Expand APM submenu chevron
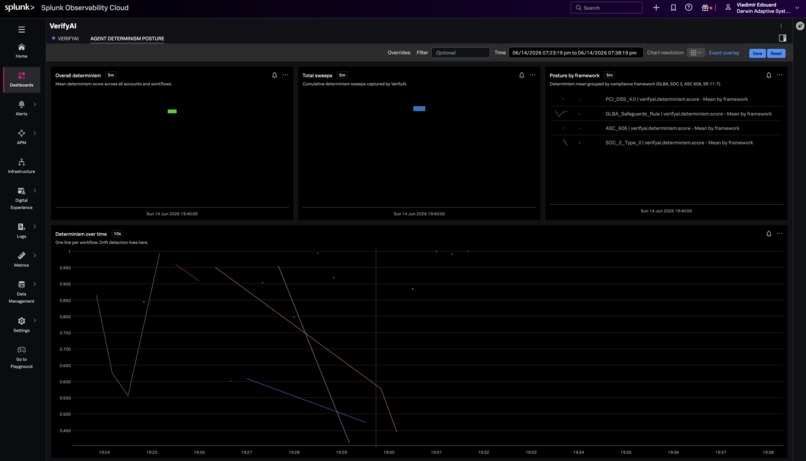The image size is (806, 461). point(34,133)
